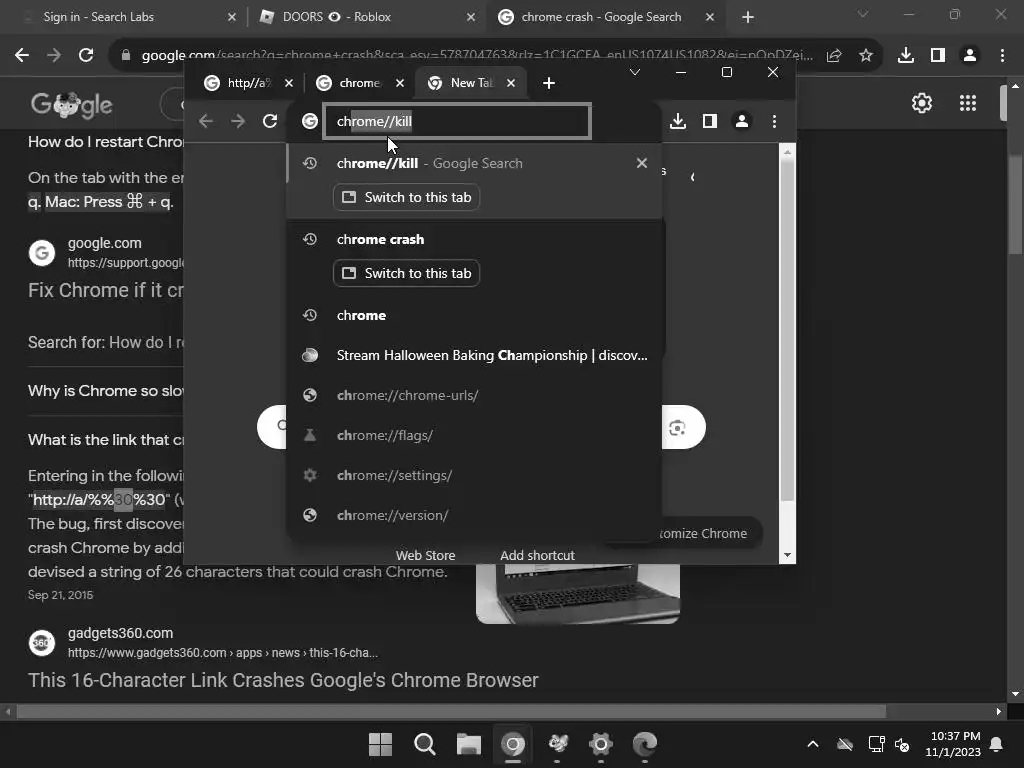Open profile in the back Chrome window
The image size is (1024, 768).
click(x=970, y=56)
